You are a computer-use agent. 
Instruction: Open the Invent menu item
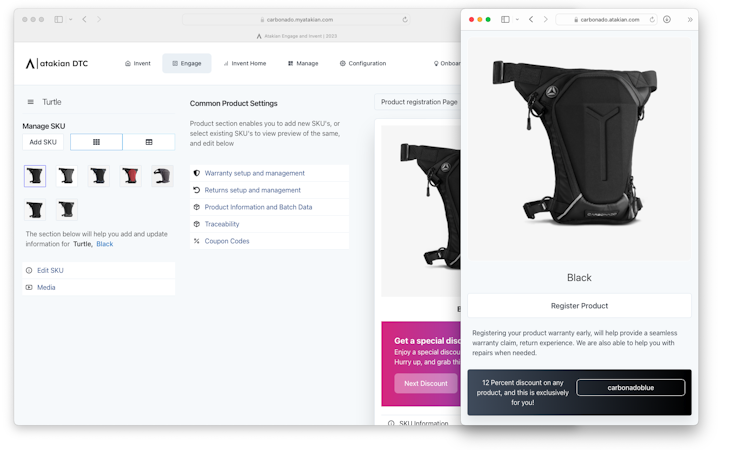pos(138,63)
